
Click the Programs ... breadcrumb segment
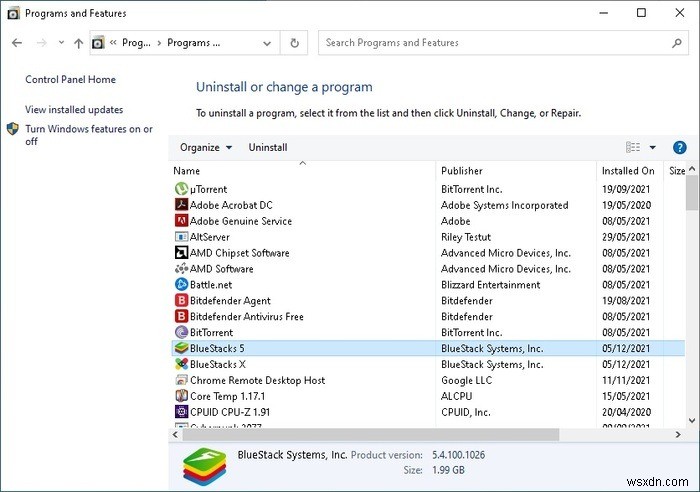pyautogui.click(x=193, y=43)
